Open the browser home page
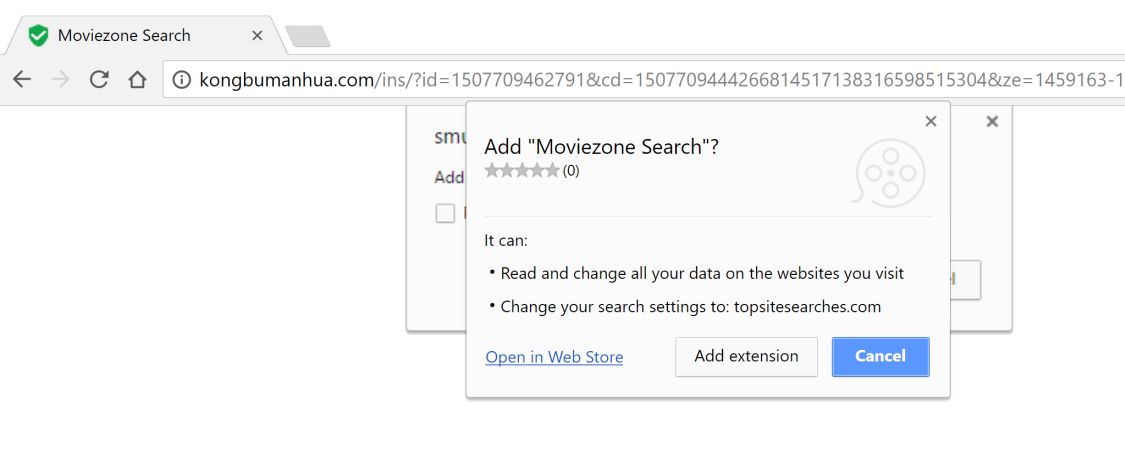1125x457 pixels. tap(137, 80)
